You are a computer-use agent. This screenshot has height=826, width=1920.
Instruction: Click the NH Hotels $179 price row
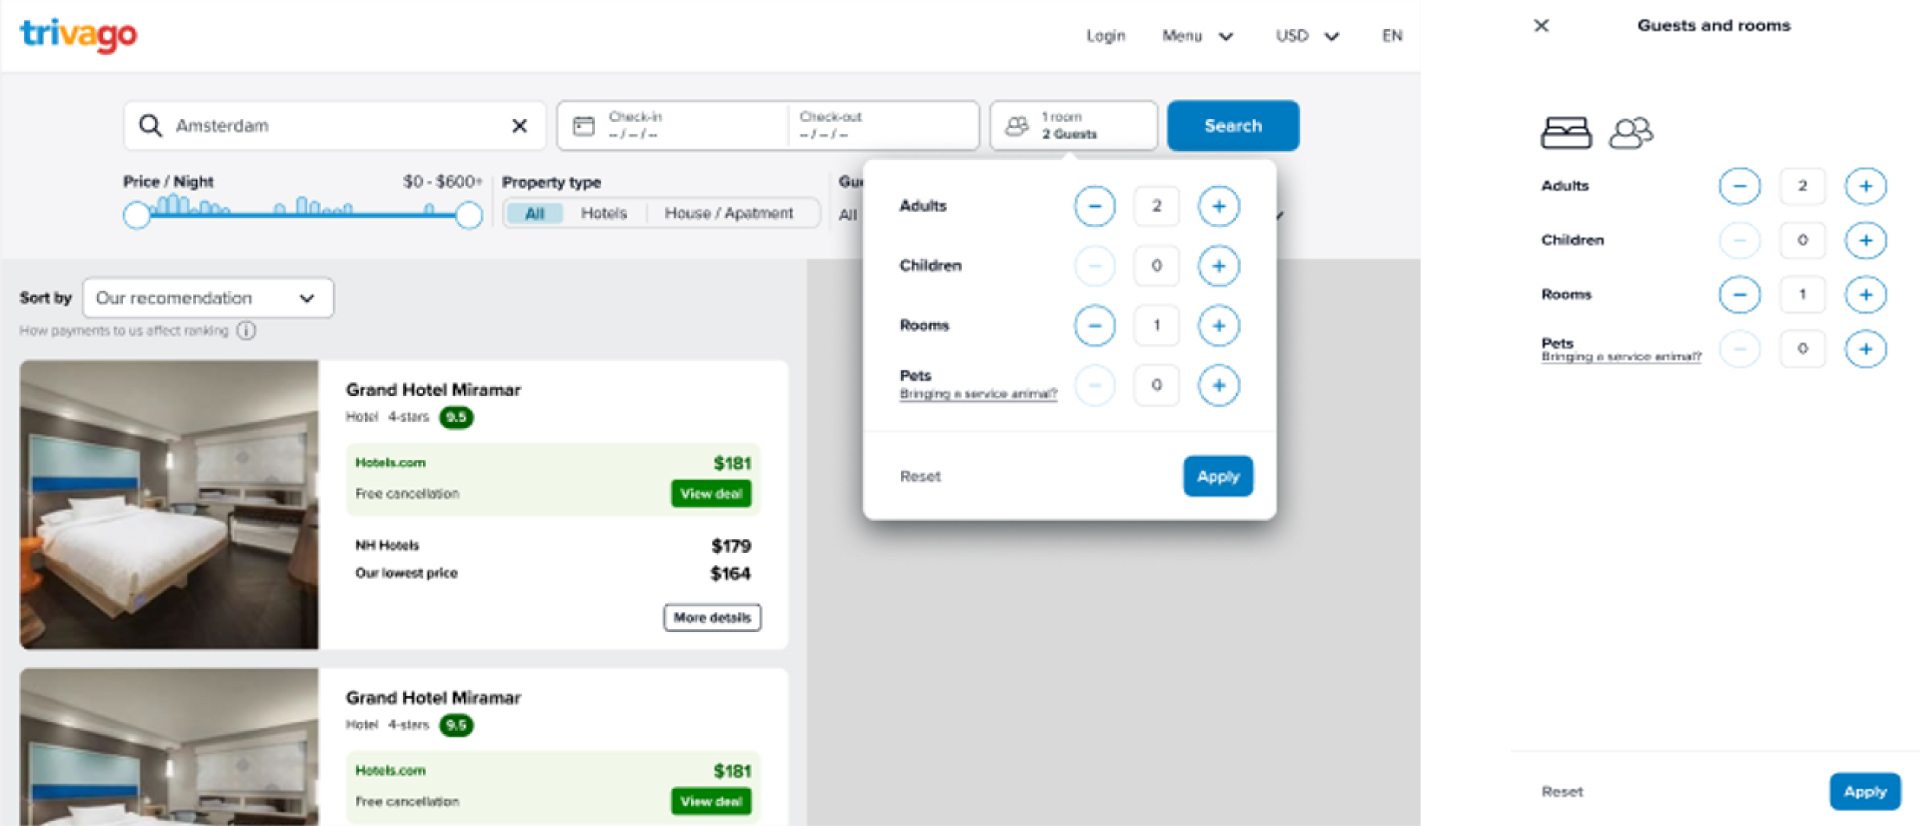[x=553, y=546]
